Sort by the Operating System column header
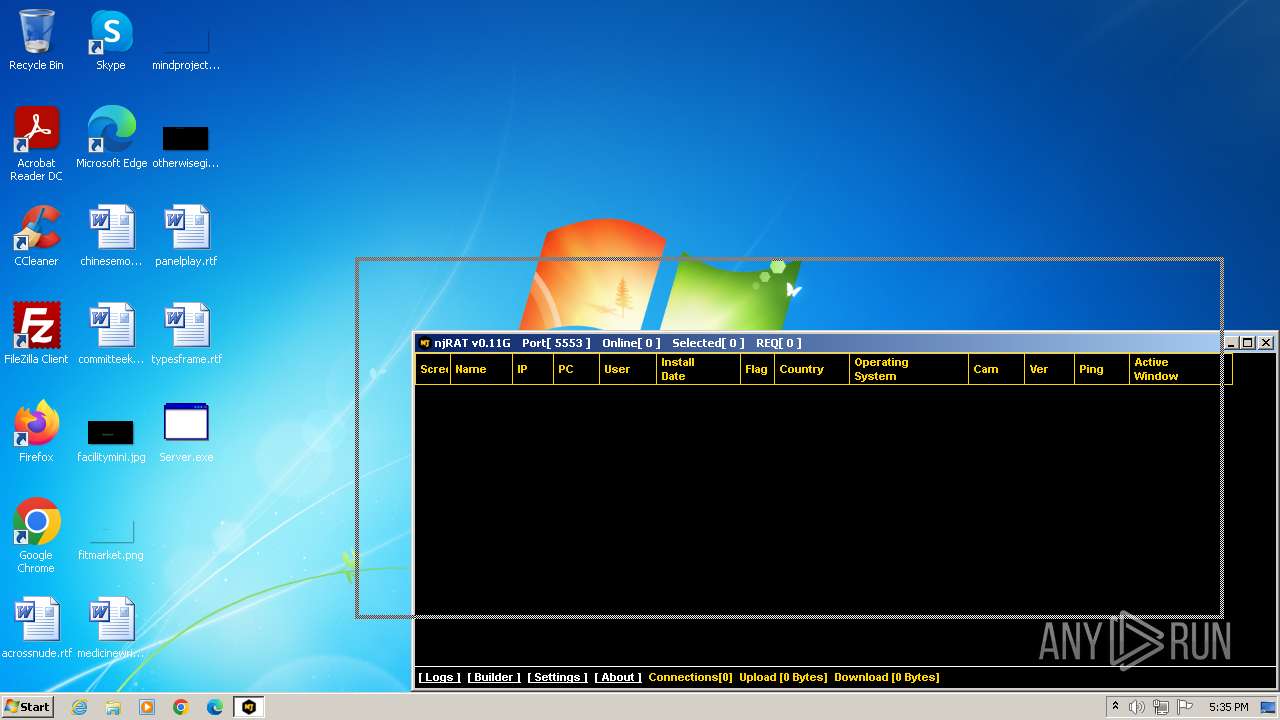Screen dimensions: 1280x720 [x=909, y=369]
